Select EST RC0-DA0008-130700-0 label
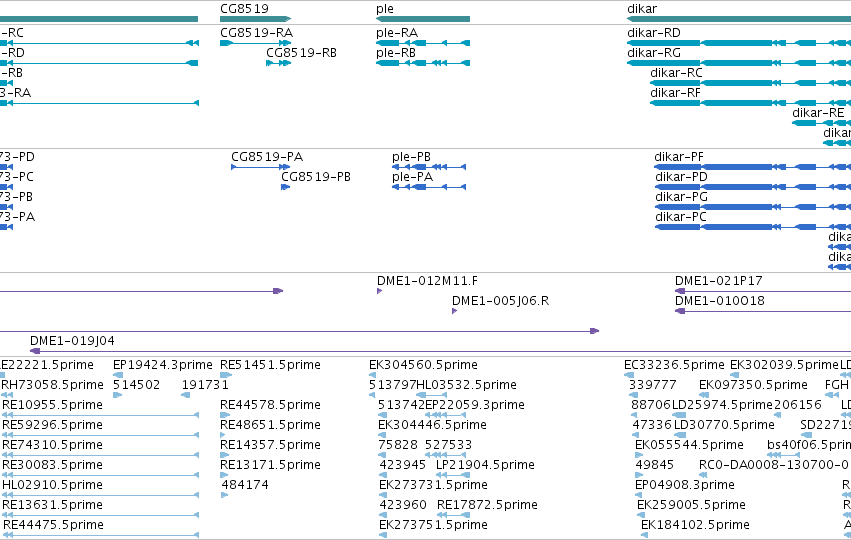Screen dimensions: 851x540 tap(773, 466)
